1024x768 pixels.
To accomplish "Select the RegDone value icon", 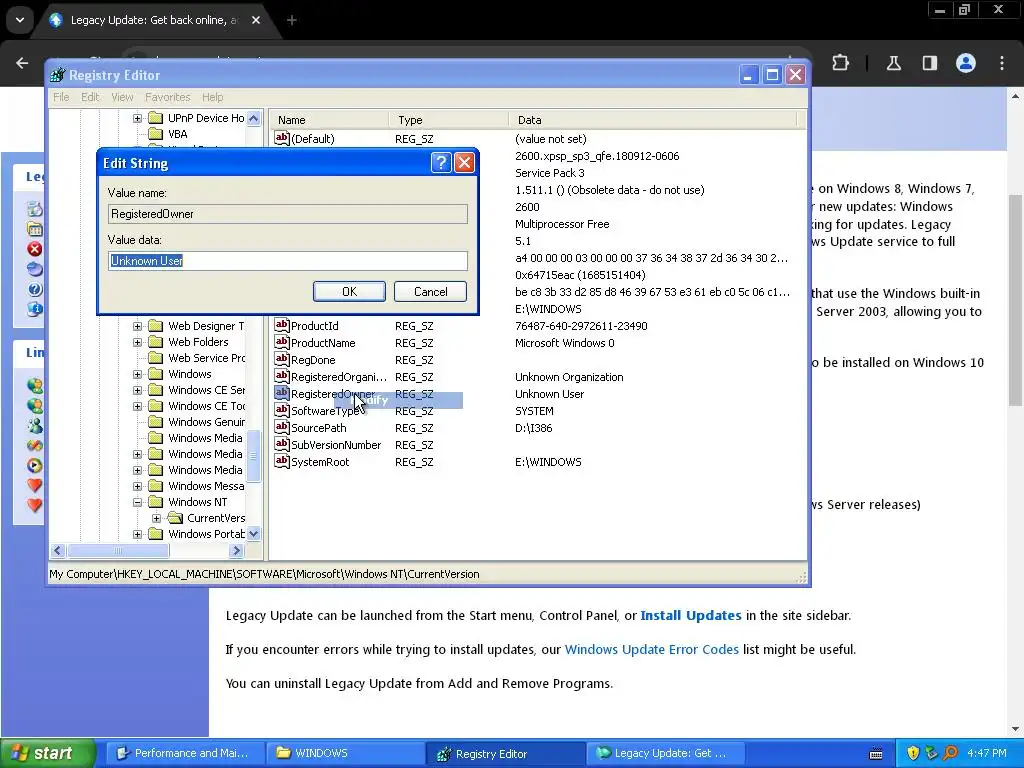I will [281, 359].
